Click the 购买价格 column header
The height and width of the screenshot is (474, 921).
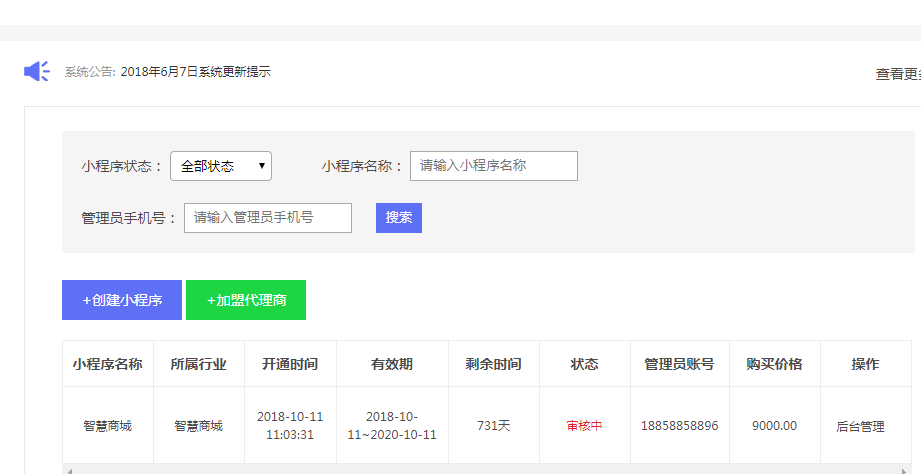774,364
